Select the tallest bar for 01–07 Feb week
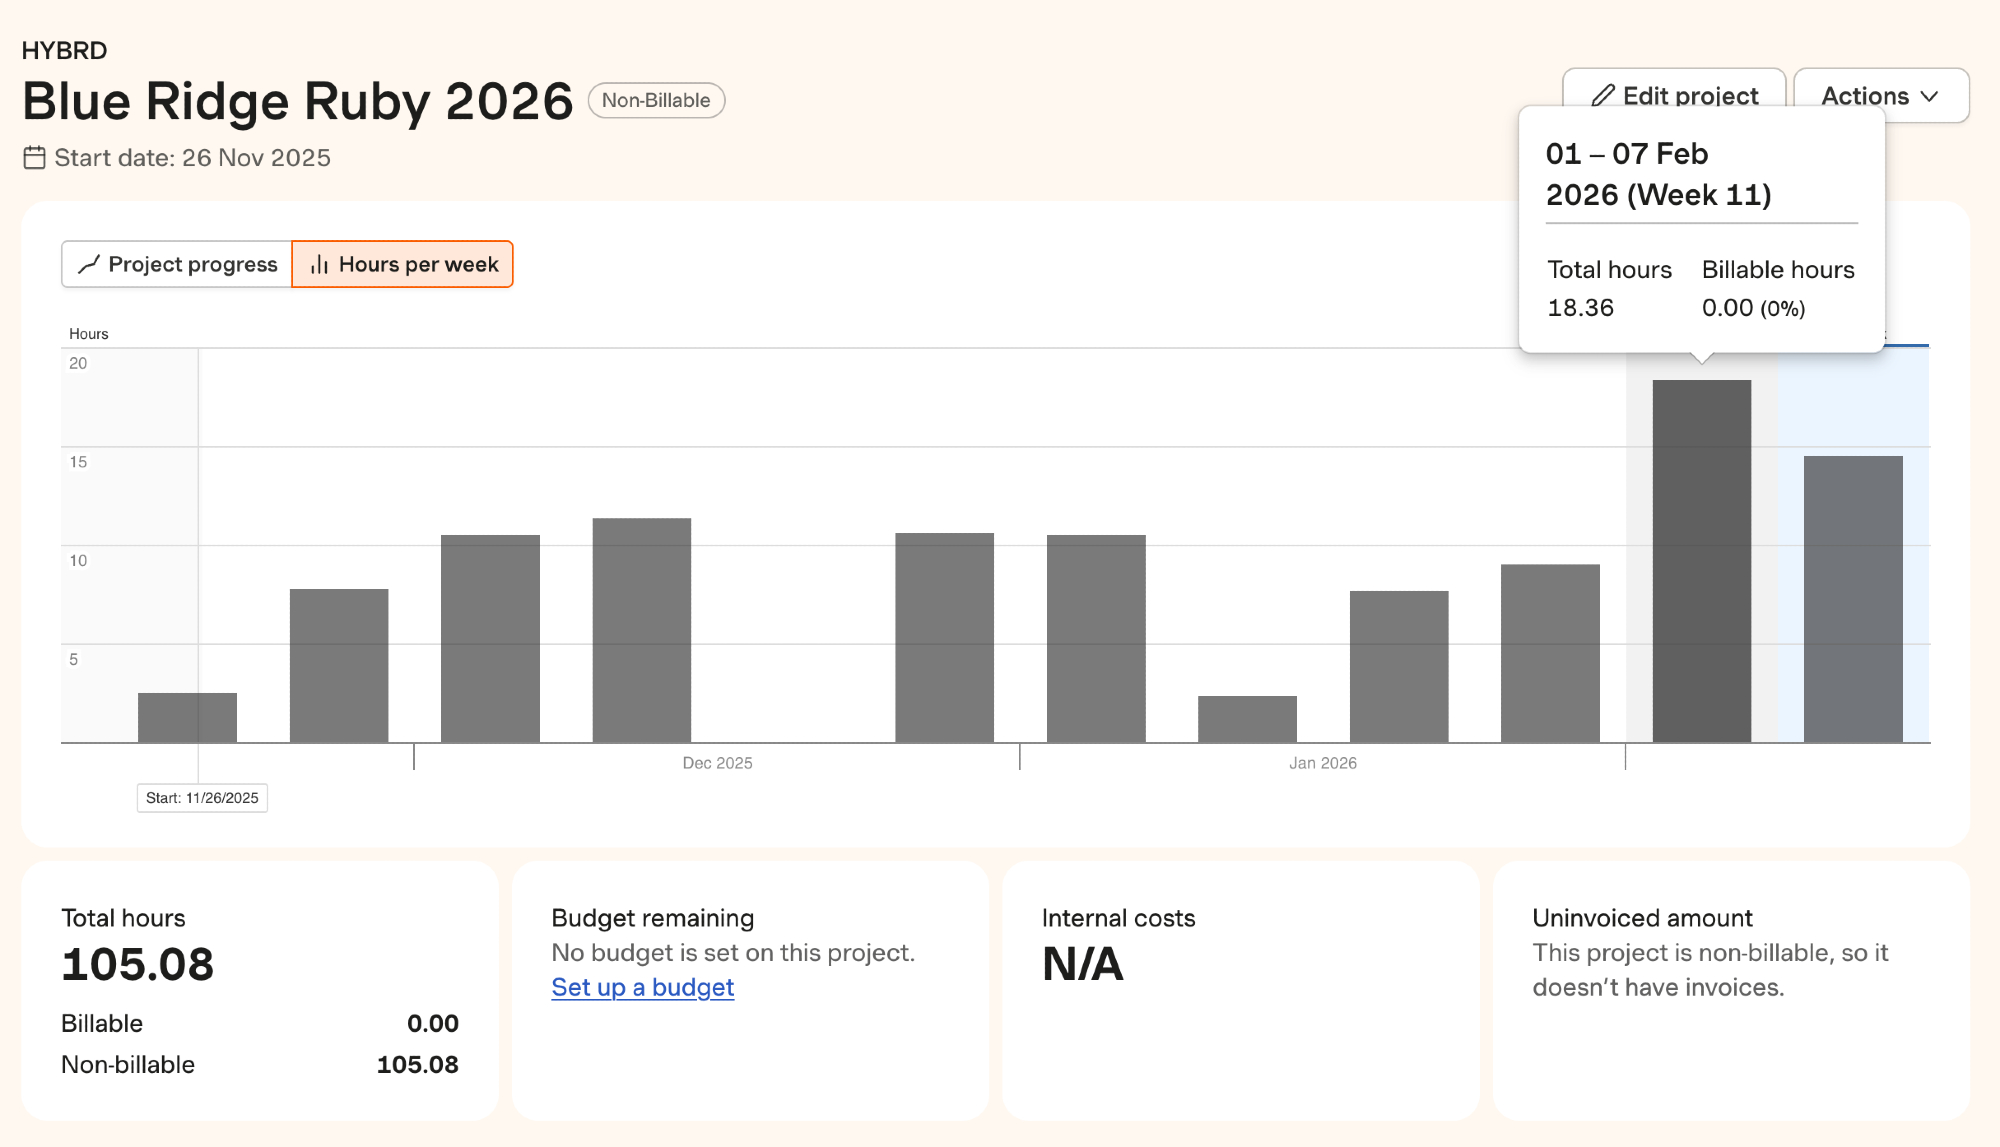This screenshot has height=1147, width=2000. tap(1701, 560)
